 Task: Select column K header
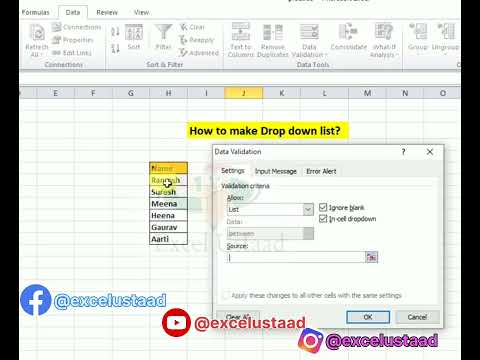click(x=282, y=93)
